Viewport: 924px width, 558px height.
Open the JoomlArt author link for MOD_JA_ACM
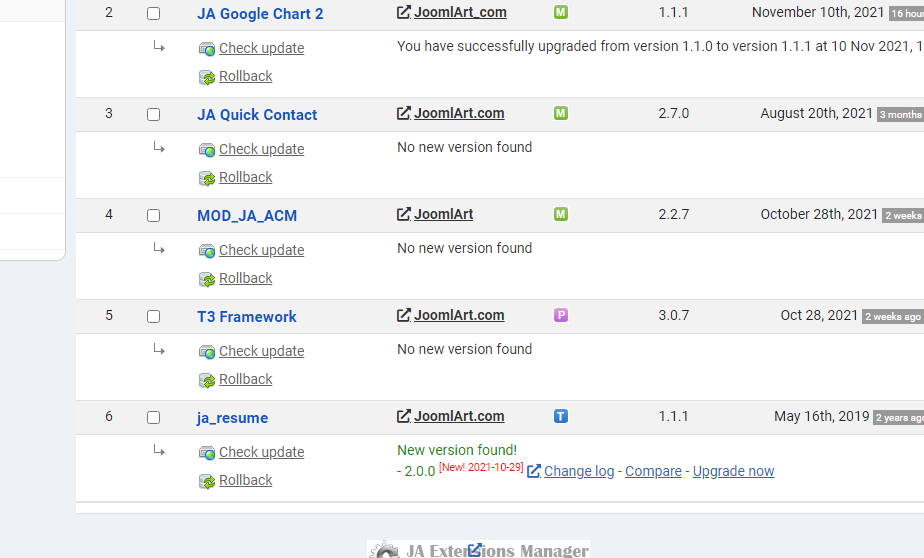click(x=443, y=214)
